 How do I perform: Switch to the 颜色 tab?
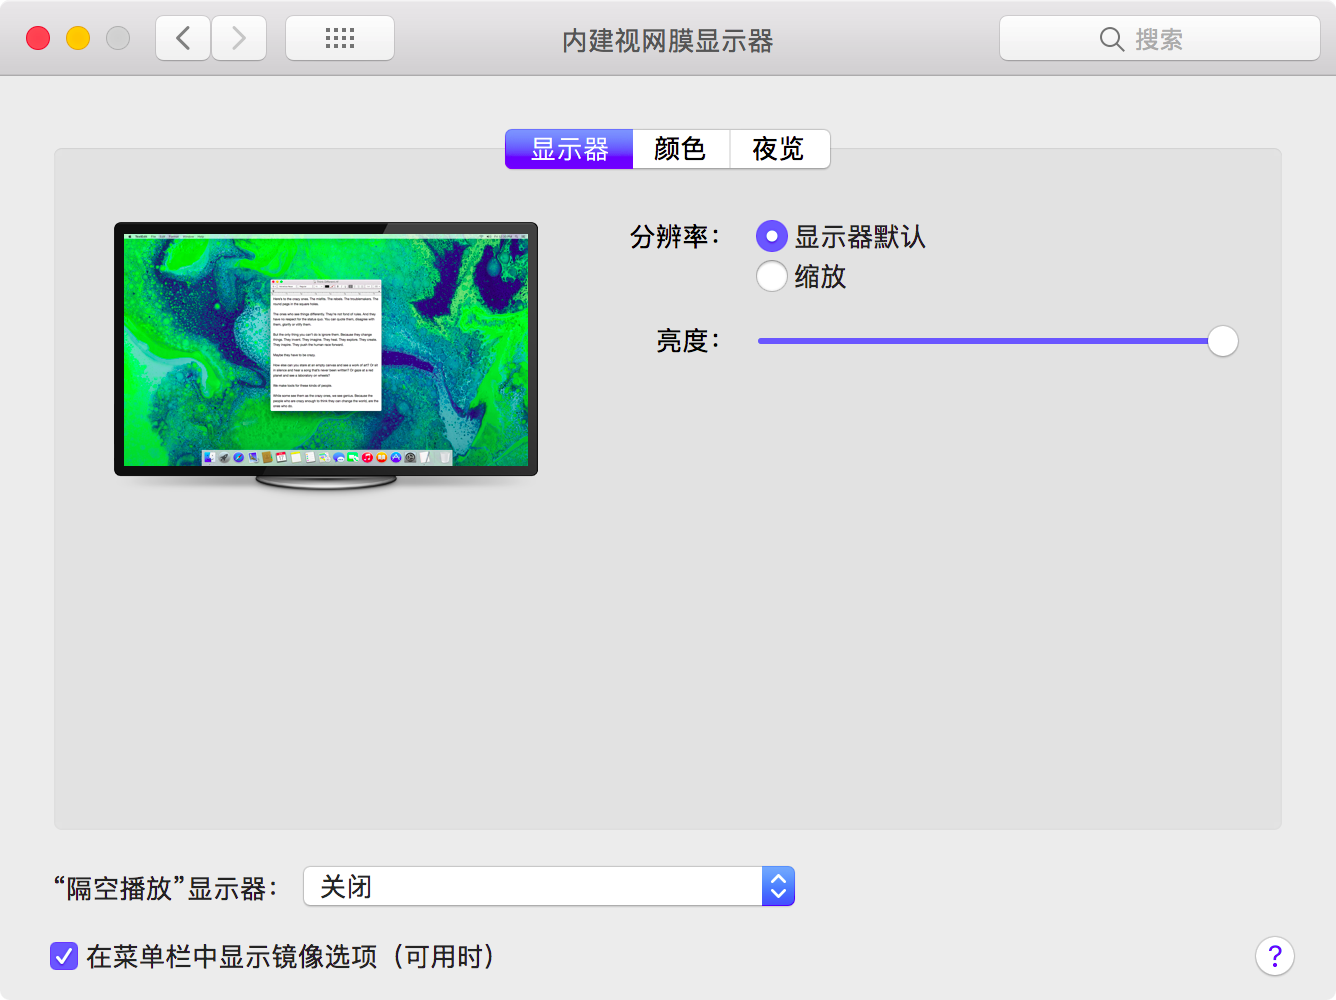(x=680, y=149)
